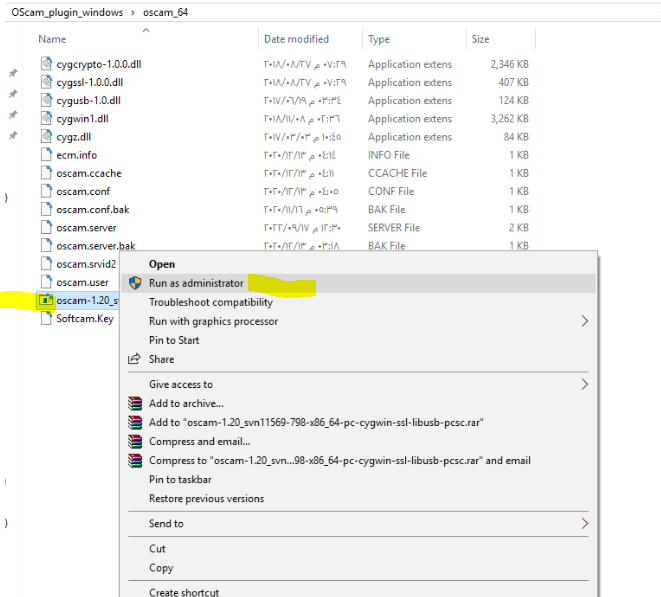Select the oscam.conf file name
The height and width of the screenshot is (597, 661).
click(x=83, y=191)
